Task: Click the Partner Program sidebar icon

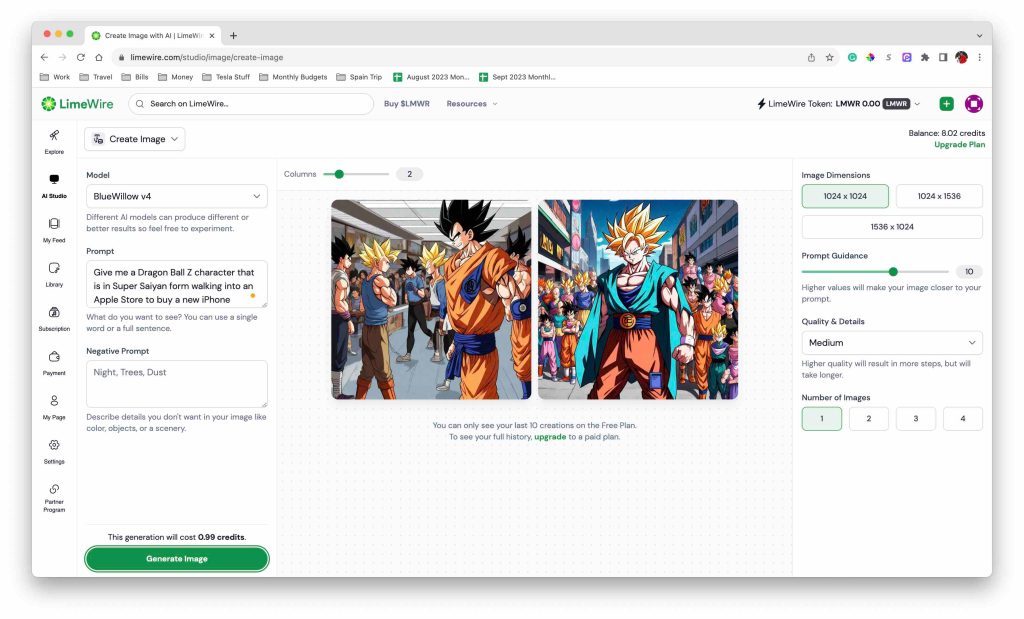Action: [x=54, y=490]
